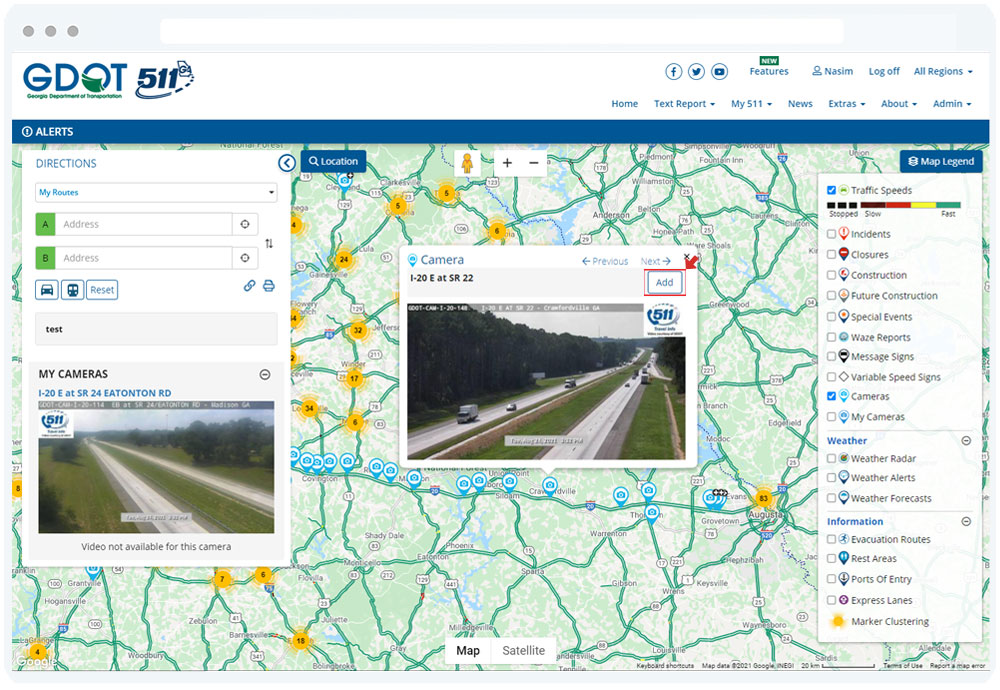The width and height of the screenshot is (1000, 690).
Task: Expand About menu
Action: point(899,104)
